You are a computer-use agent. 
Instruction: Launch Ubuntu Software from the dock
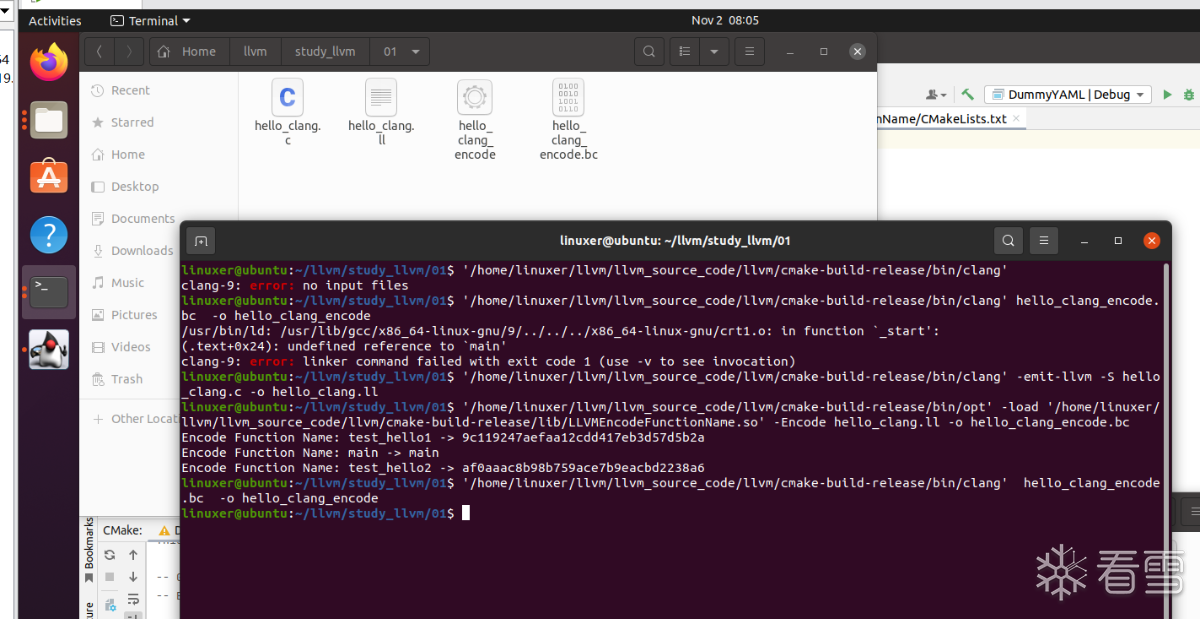48,177
